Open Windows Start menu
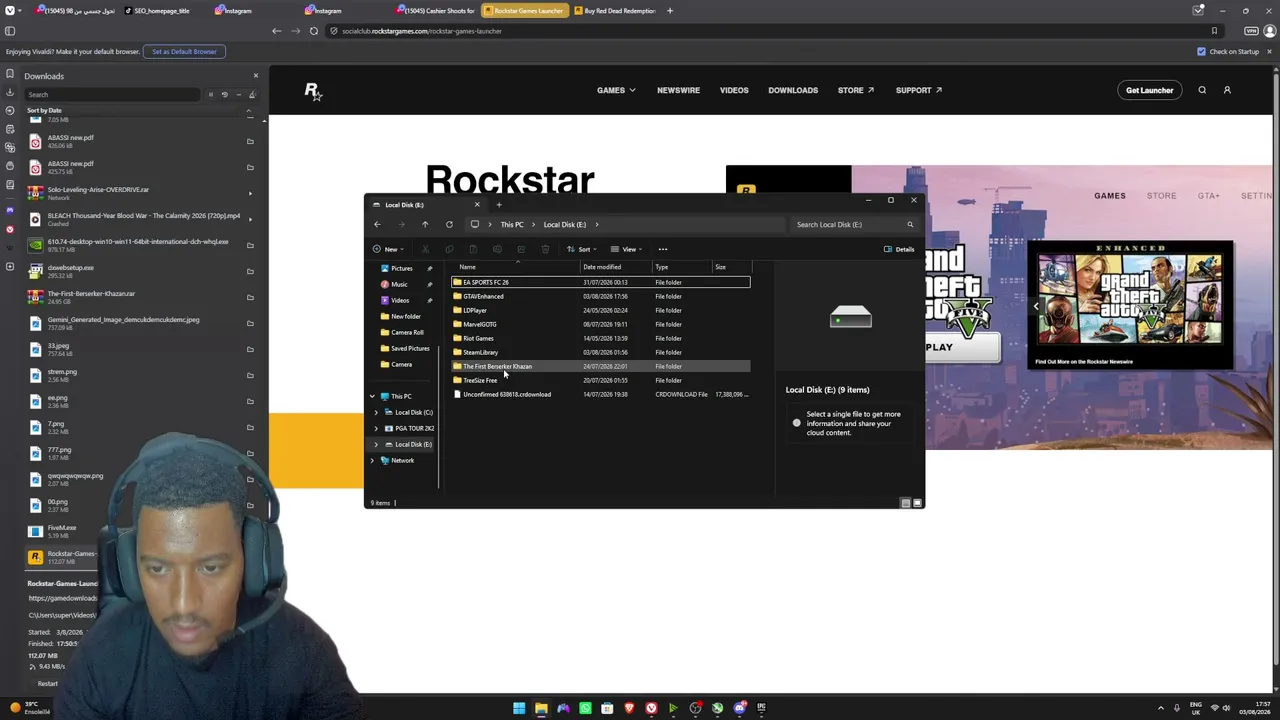 tap(519, 708)
